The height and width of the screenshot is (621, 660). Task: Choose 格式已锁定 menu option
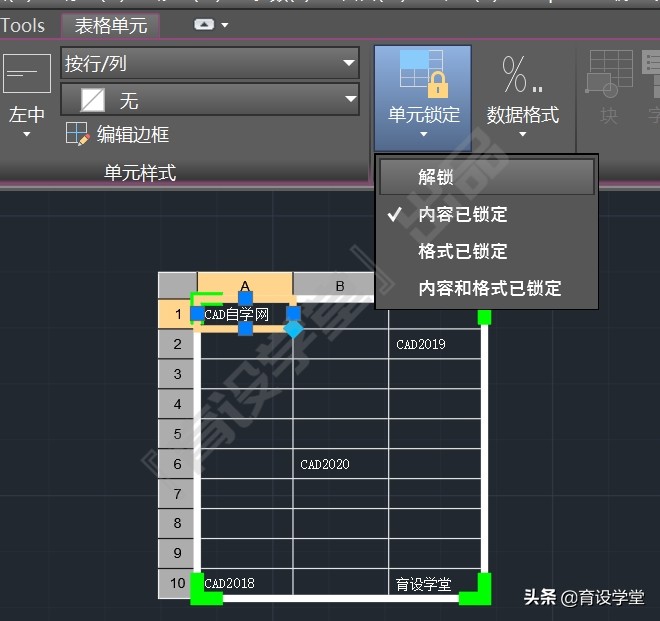(x=487, y=251)
